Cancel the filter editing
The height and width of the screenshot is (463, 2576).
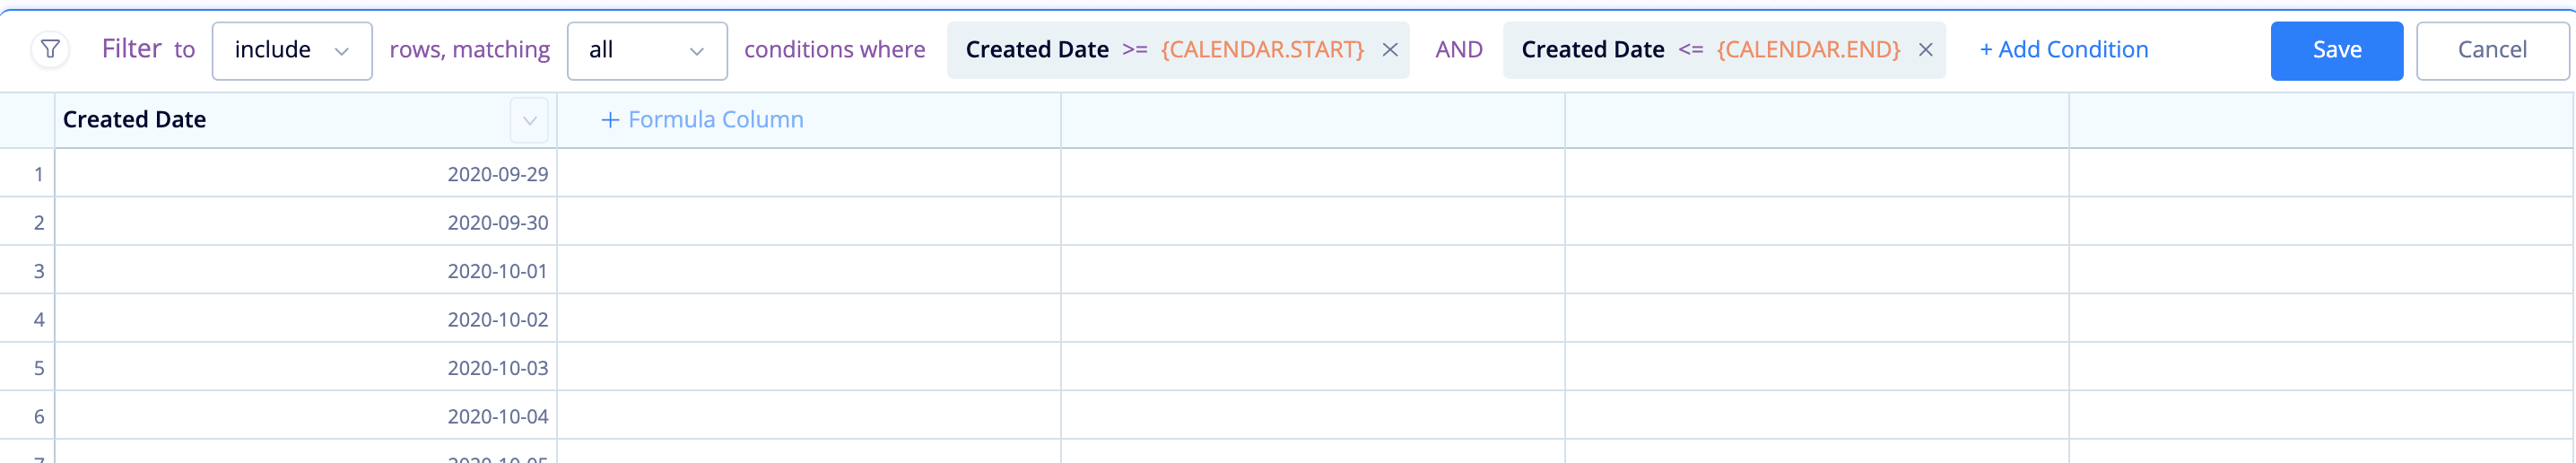[x=2491, y=50]
